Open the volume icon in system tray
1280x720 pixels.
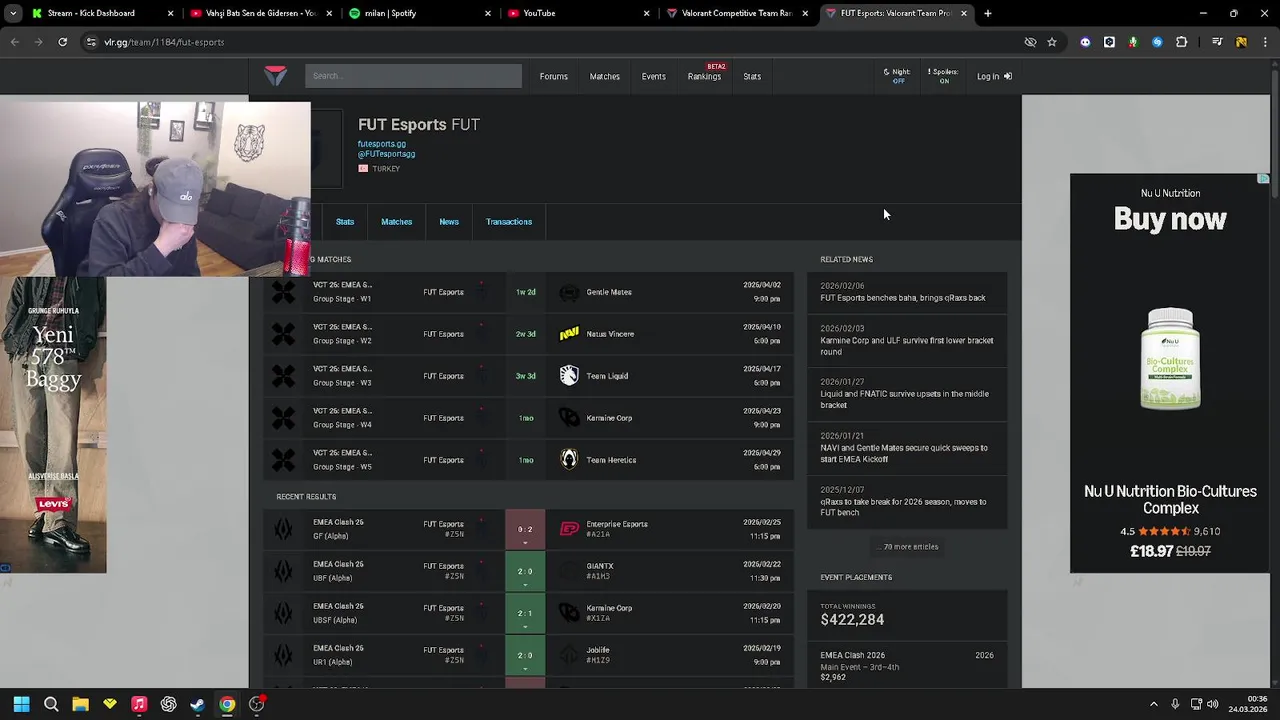[1213, 704]
